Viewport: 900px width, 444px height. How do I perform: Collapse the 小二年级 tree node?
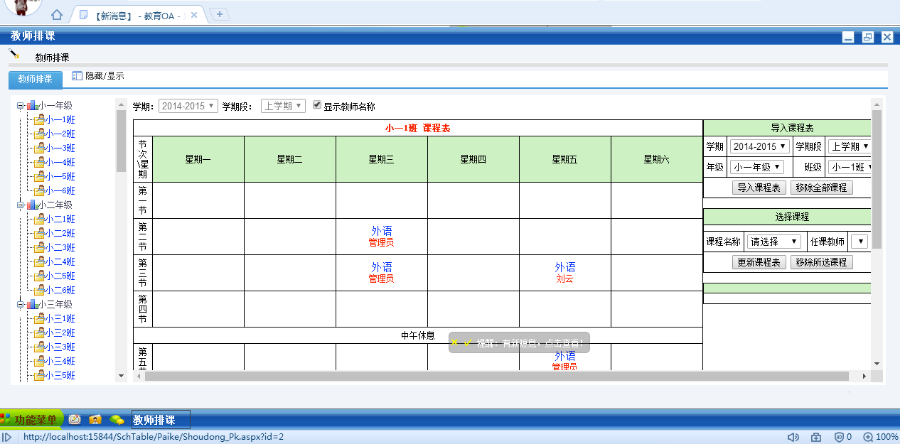(x=21, y=205)
